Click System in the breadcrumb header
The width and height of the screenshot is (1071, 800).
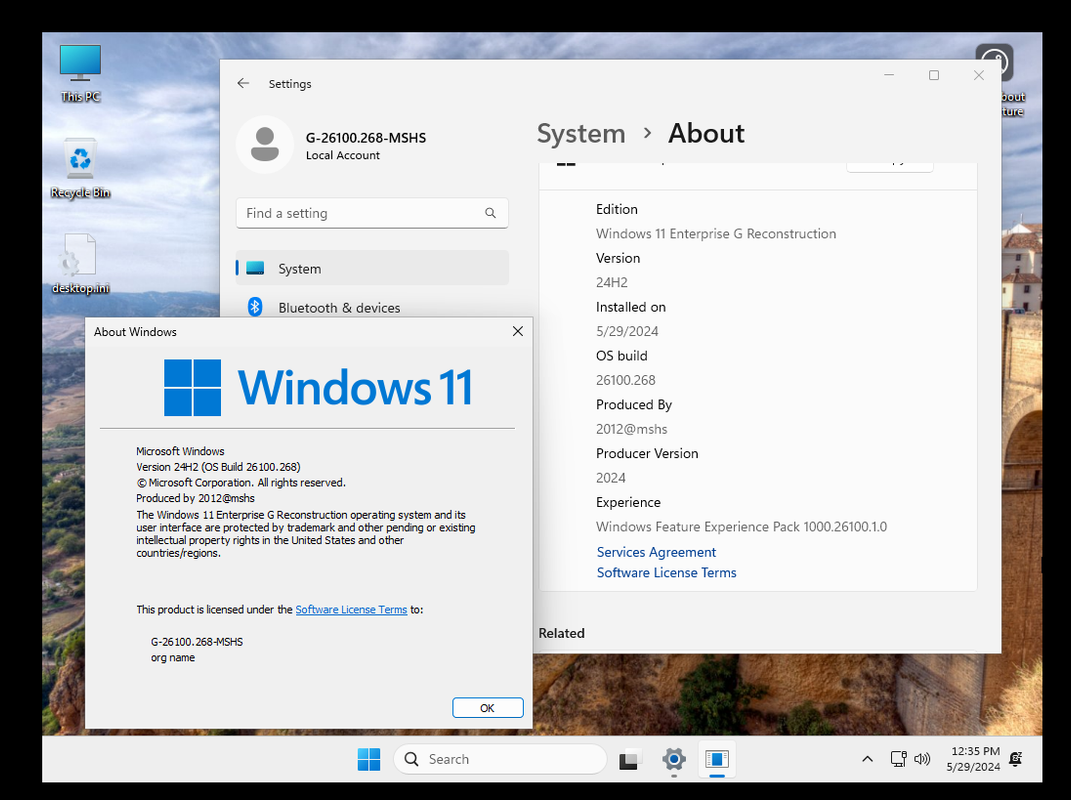tap(581, 133)
